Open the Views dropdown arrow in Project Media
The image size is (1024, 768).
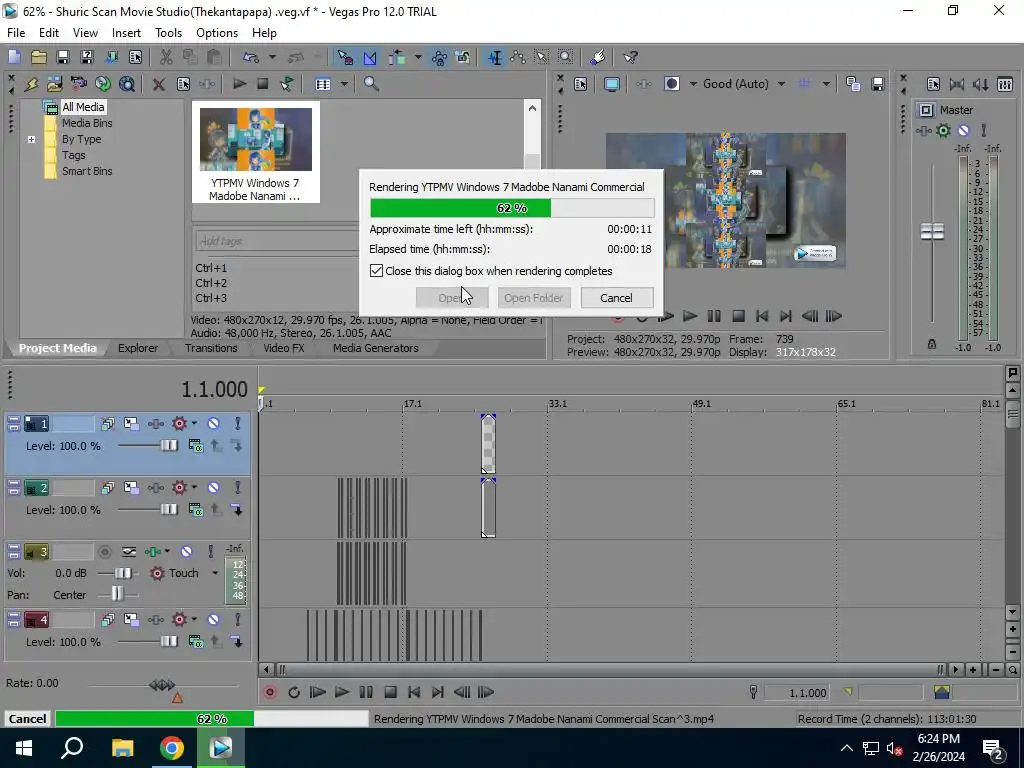click(344, 84)
